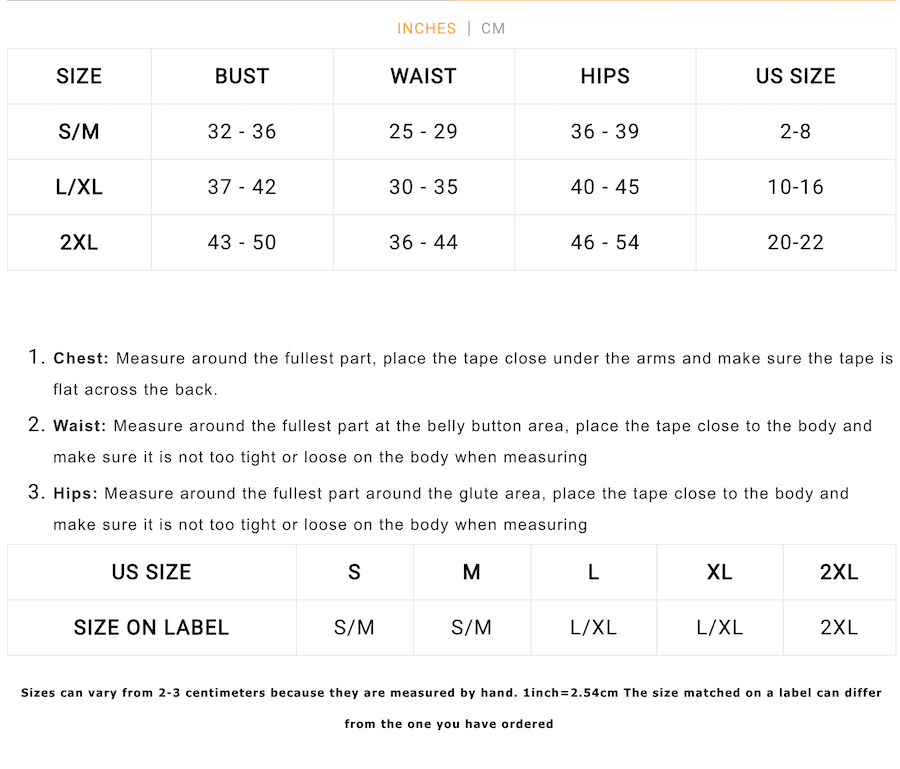Click the US size 10-16 cell

795,187
